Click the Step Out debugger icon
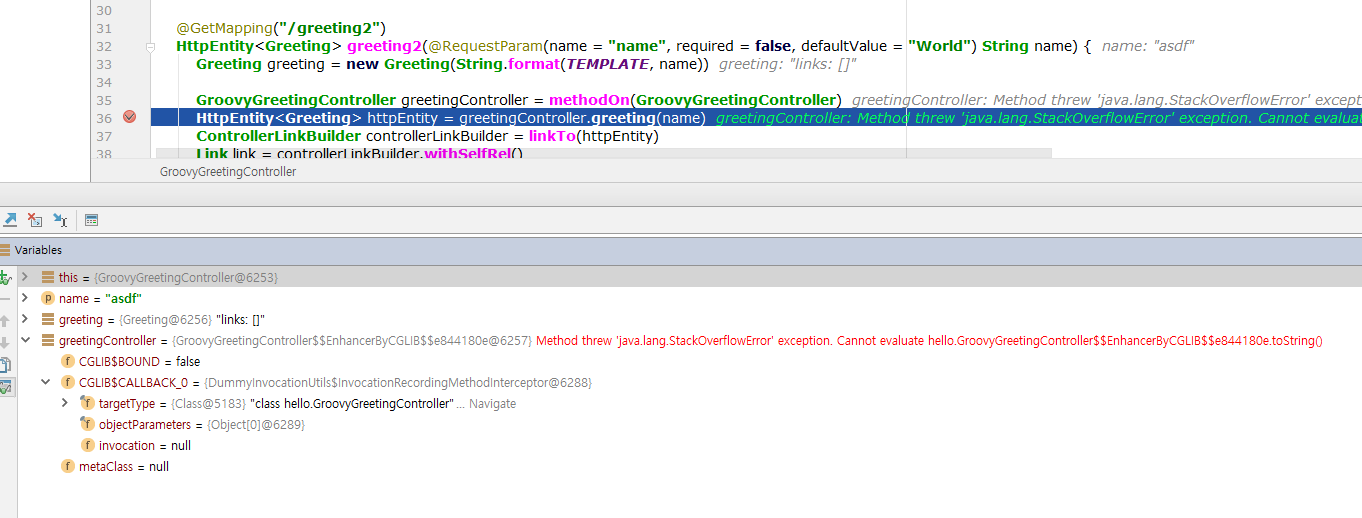The image size is (1362, 518). click(10, 220)
